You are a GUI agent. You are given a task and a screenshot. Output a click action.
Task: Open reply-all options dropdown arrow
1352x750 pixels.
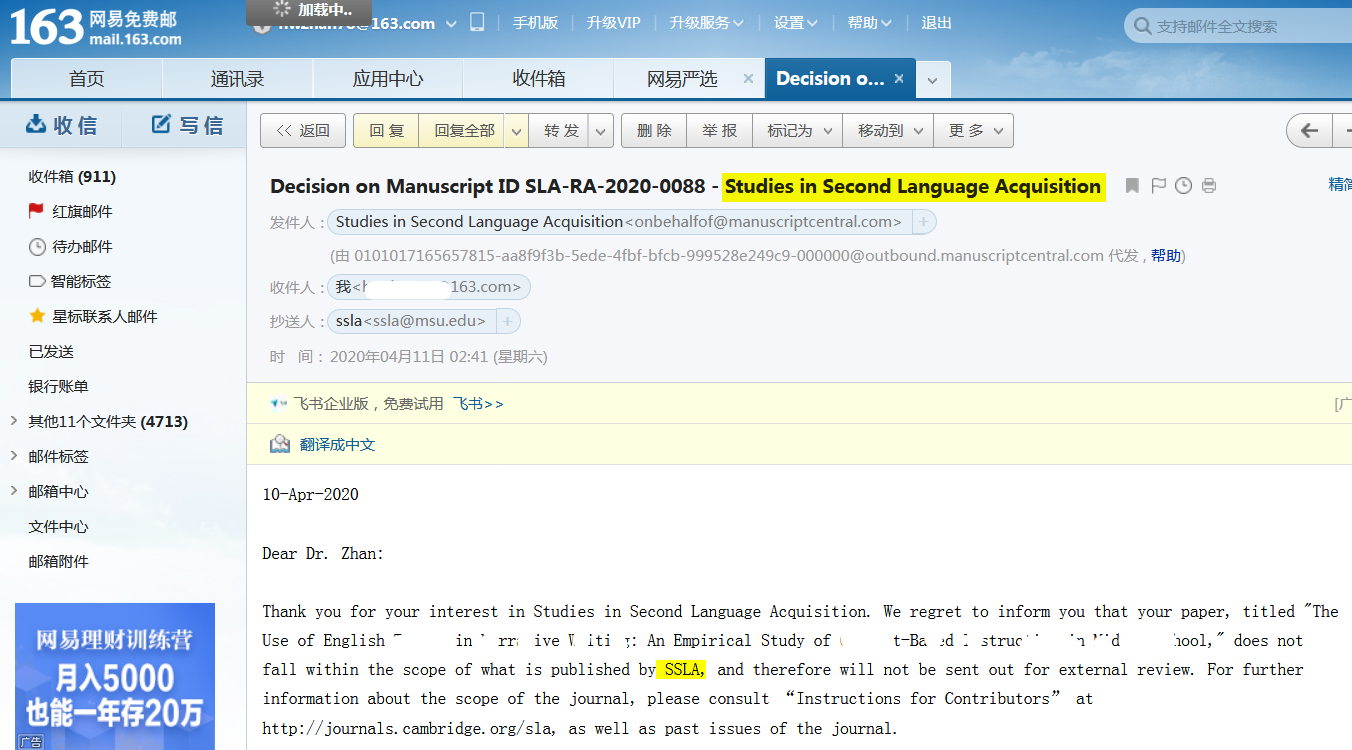tap(516, 131)
